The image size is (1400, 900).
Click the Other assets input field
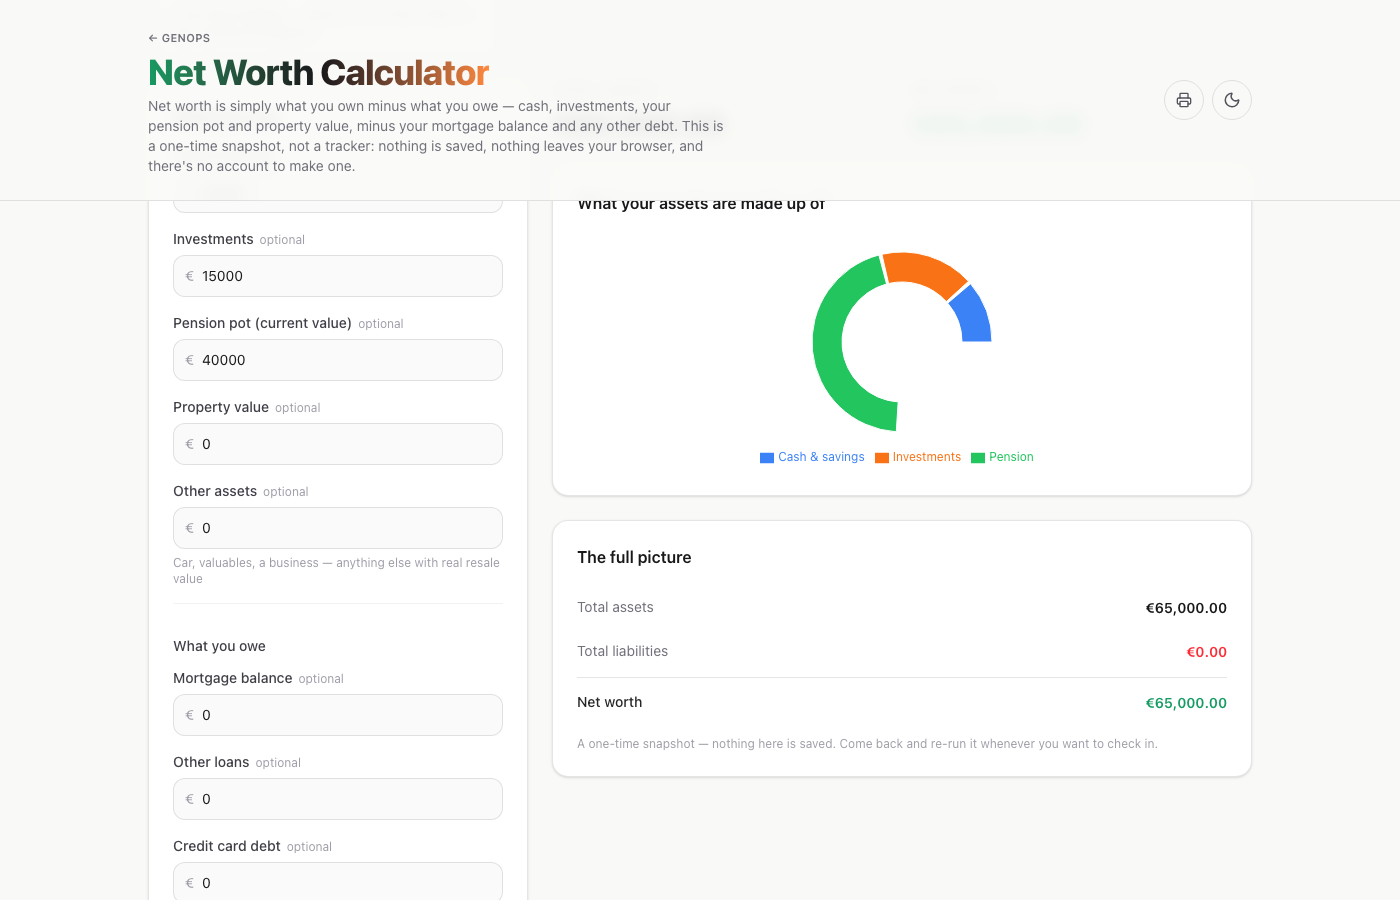pos(338,528)
